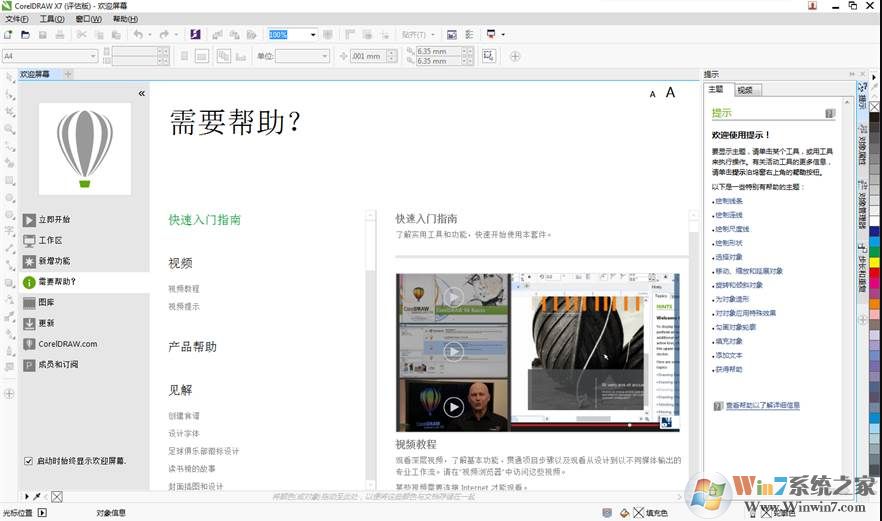Expand the 100% zoom level dropdown

click(x=313, y=35)
